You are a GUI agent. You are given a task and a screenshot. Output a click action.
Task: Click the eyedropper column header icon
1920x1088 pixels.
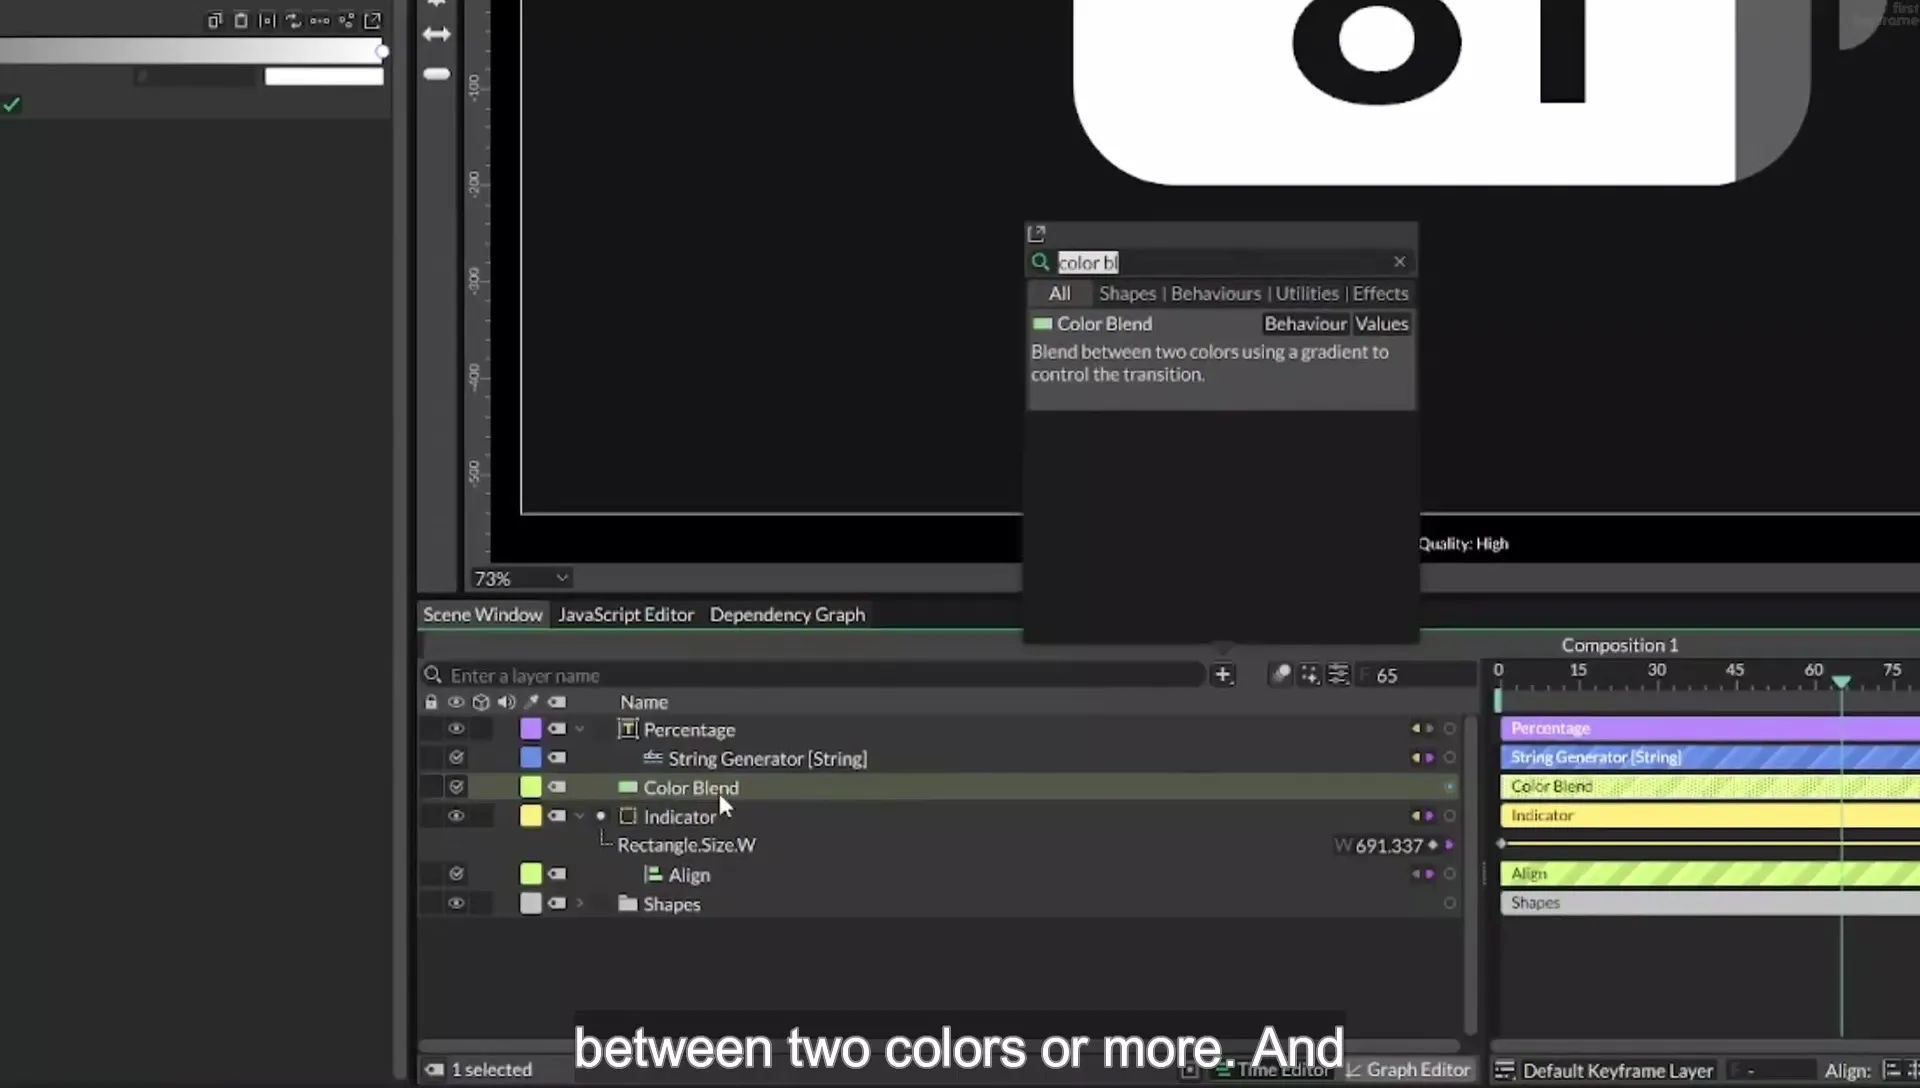pos(532,702)
